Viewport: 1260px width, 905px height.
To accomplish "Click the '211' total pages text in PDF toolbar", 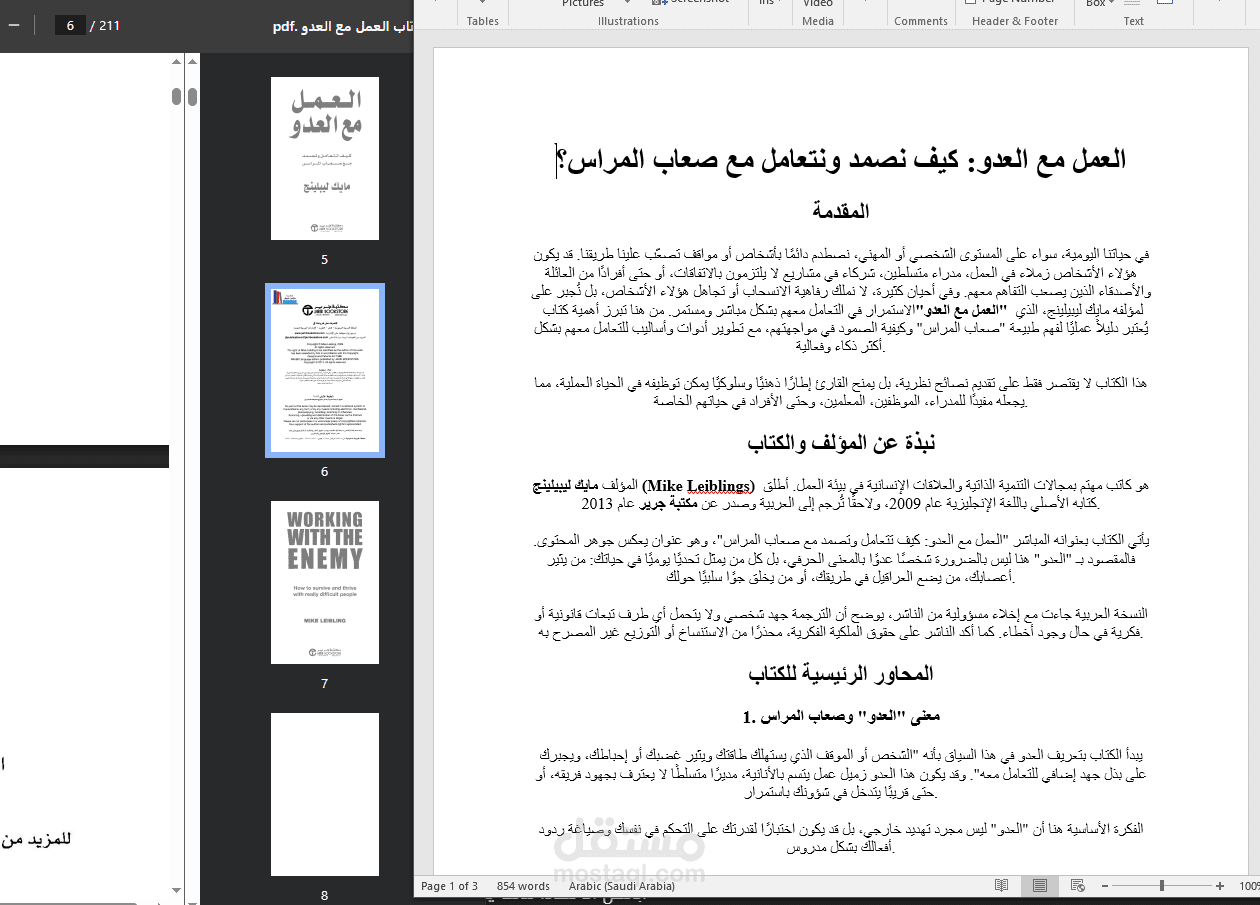I will tap(109, 26).
